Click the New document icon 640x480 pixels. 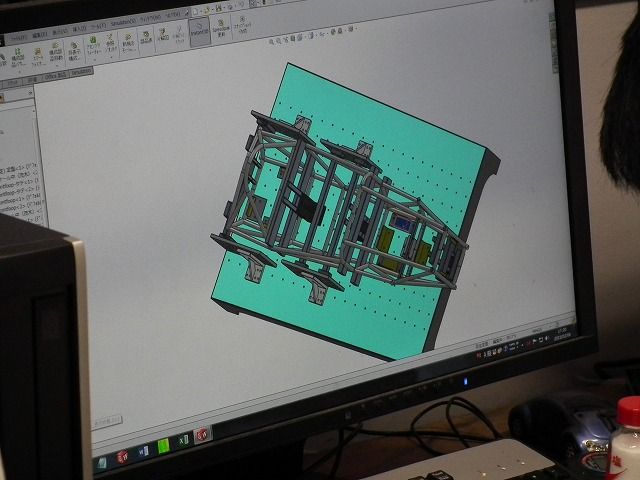(196, 11)
